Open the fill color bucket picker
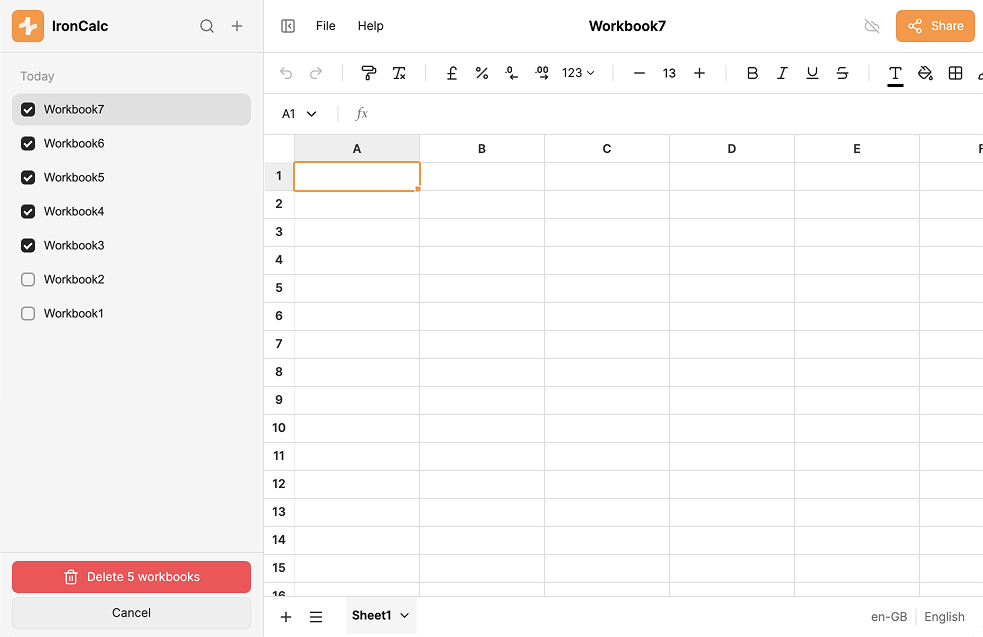983x637 pixels. point(925,73)
